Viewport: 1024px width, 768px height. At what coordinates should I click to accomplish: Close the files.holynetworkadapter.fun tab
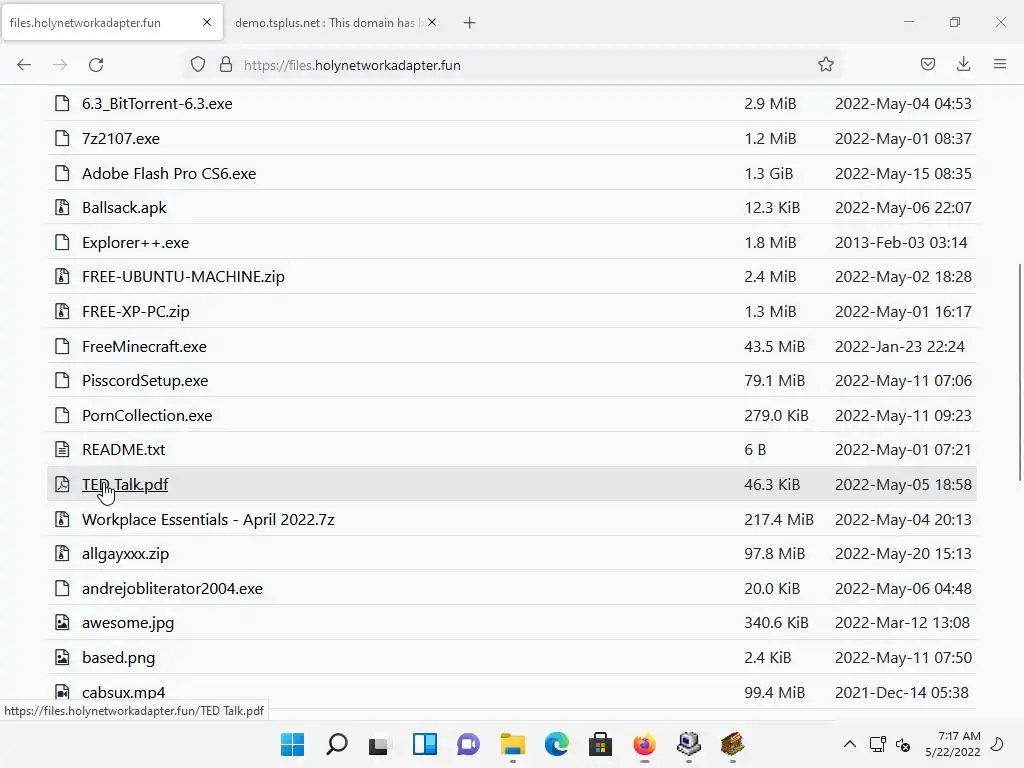pyautogui.click(x=207, y=22)
